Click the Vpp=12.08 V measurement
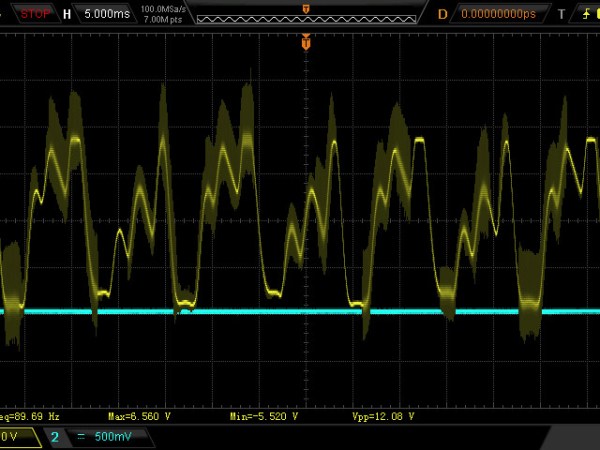This screenshot has height=450, width=600. point(383,416)
